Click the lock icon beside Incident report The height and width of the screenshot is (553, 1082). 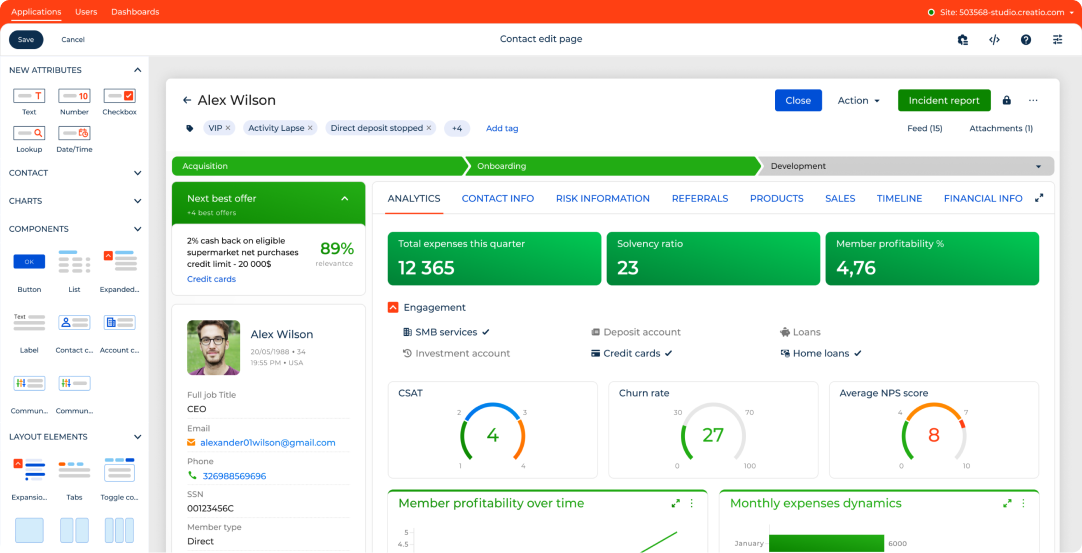coord(1007,100)
